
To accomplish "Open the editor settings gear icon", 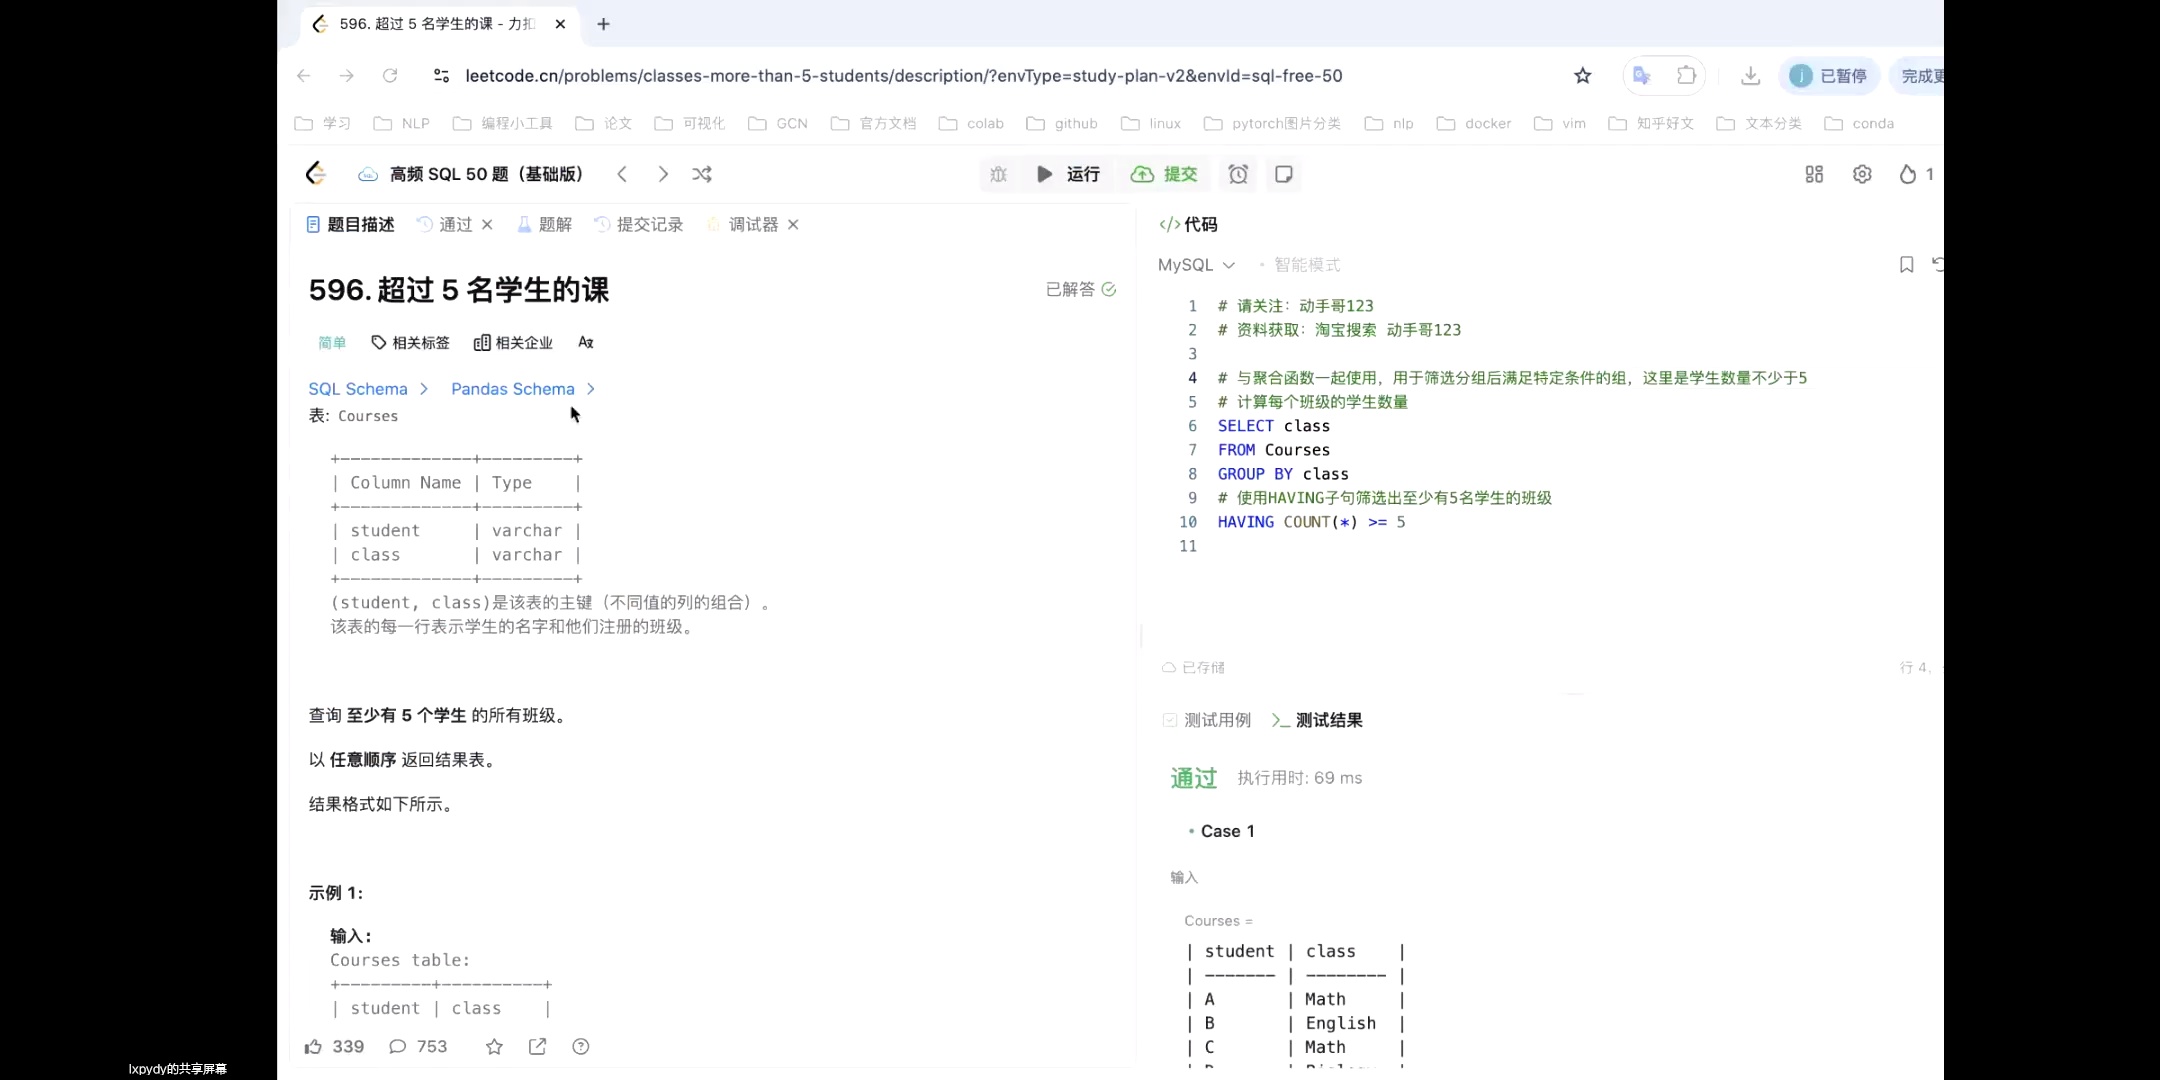I will (x=1862, y=174).
